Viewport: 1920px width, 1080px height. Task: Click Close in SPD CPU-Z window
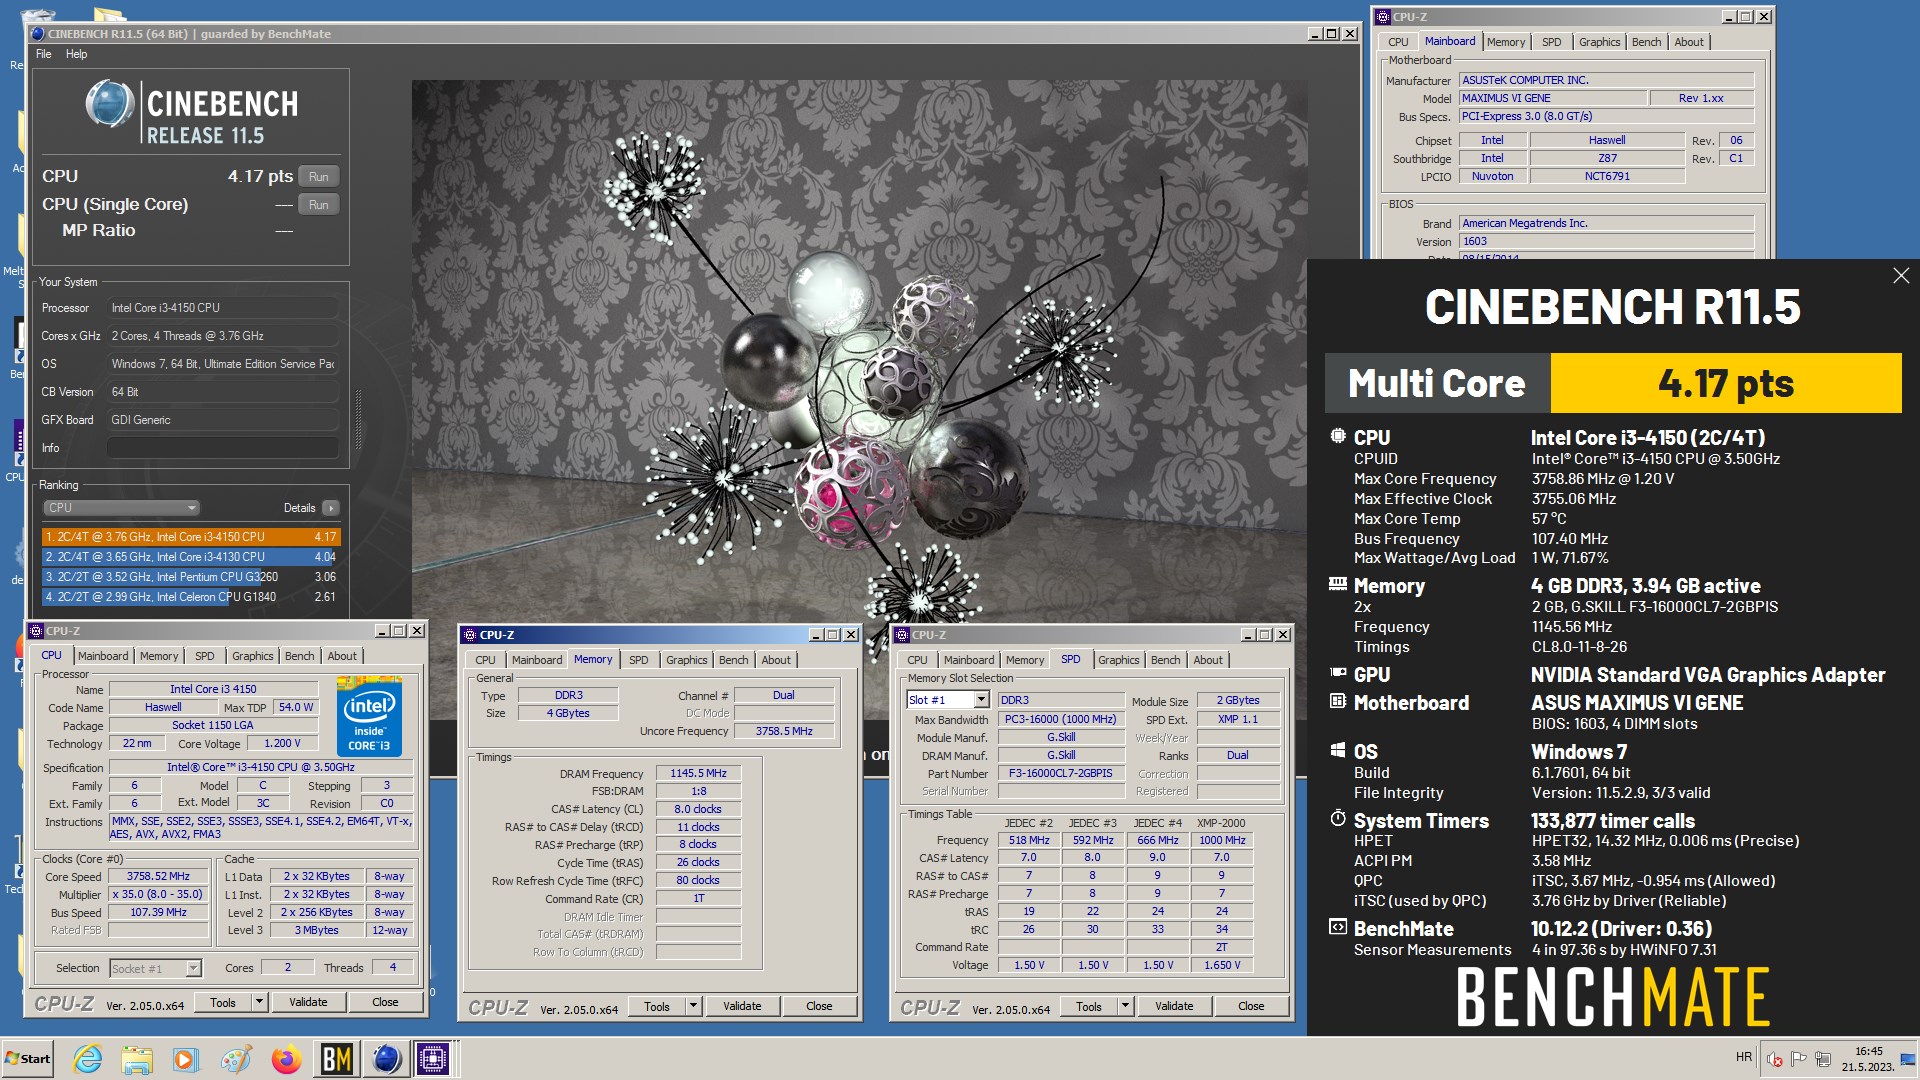click(x=1251, y=1006)
